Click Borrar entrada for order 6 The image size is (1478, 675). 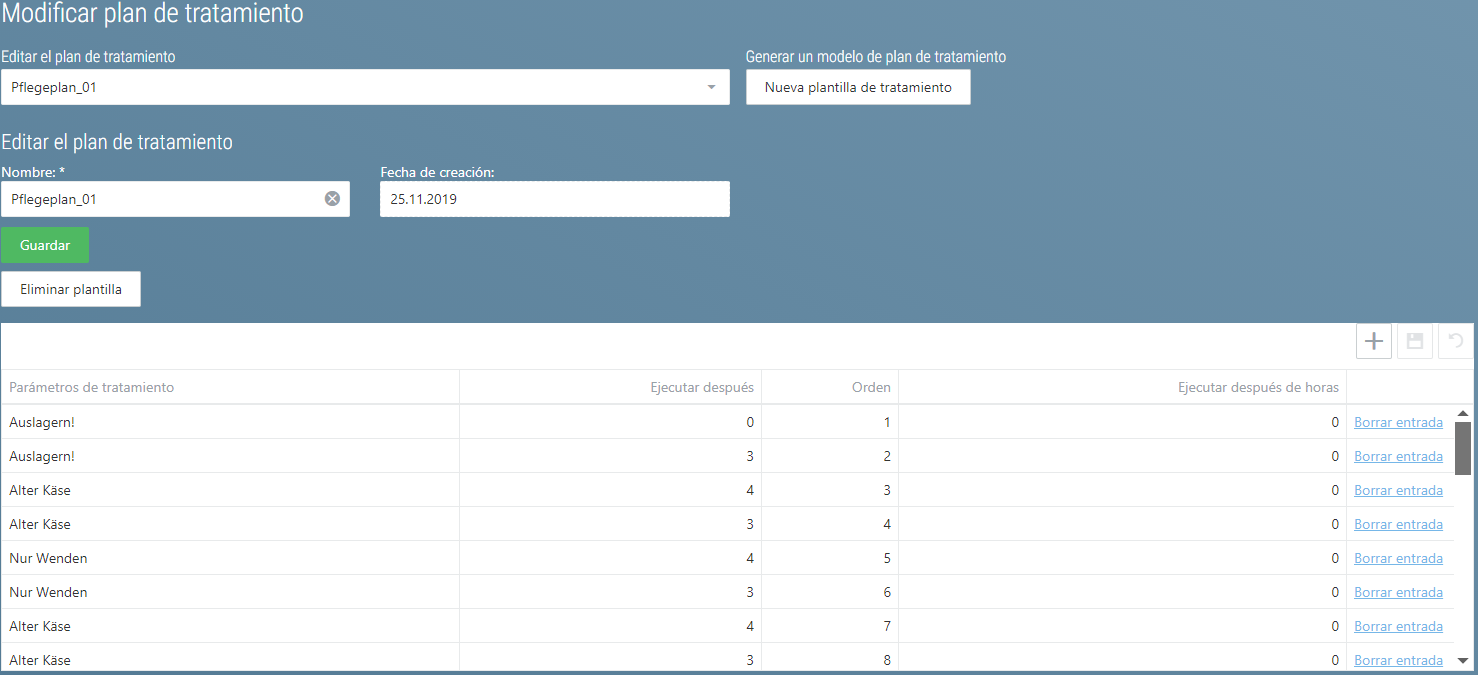(x=1398, y=592)
